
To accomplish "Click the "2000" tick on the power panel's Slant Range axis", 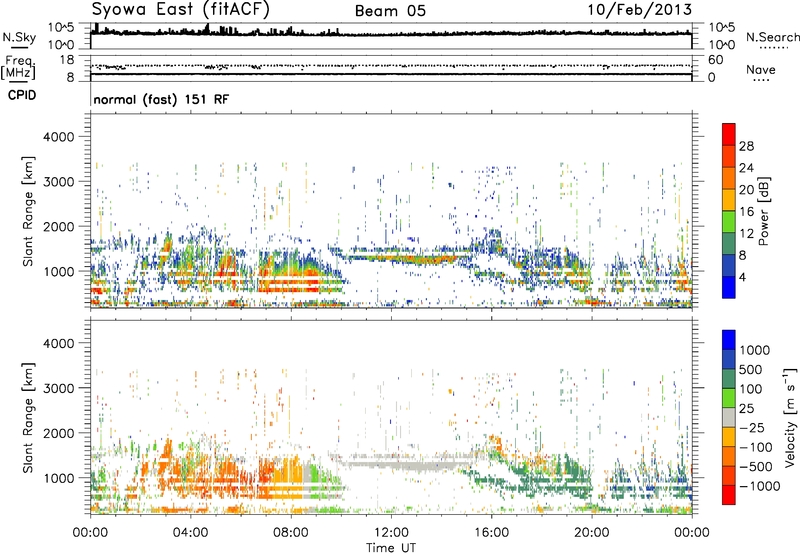I will pyautogui.click(x=58, y=226).
